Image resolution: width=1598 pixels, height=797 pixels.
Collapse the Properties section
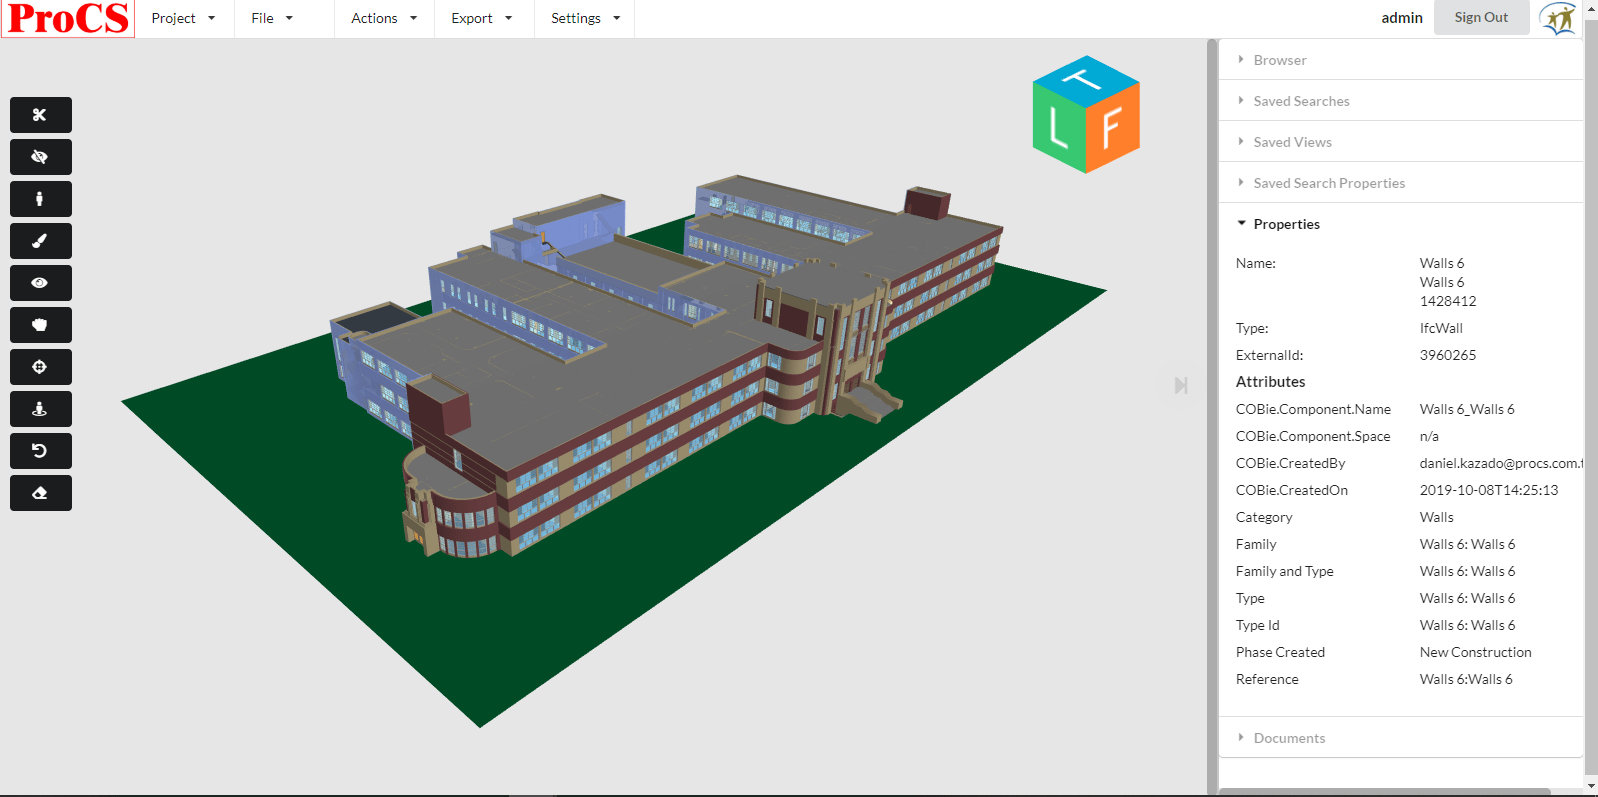1285,224
